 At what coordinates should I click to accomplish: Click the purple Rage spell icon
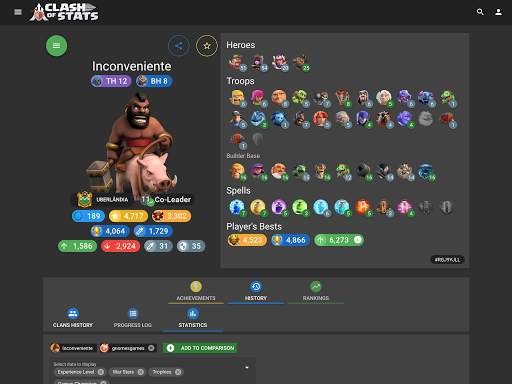click(279, 207)
